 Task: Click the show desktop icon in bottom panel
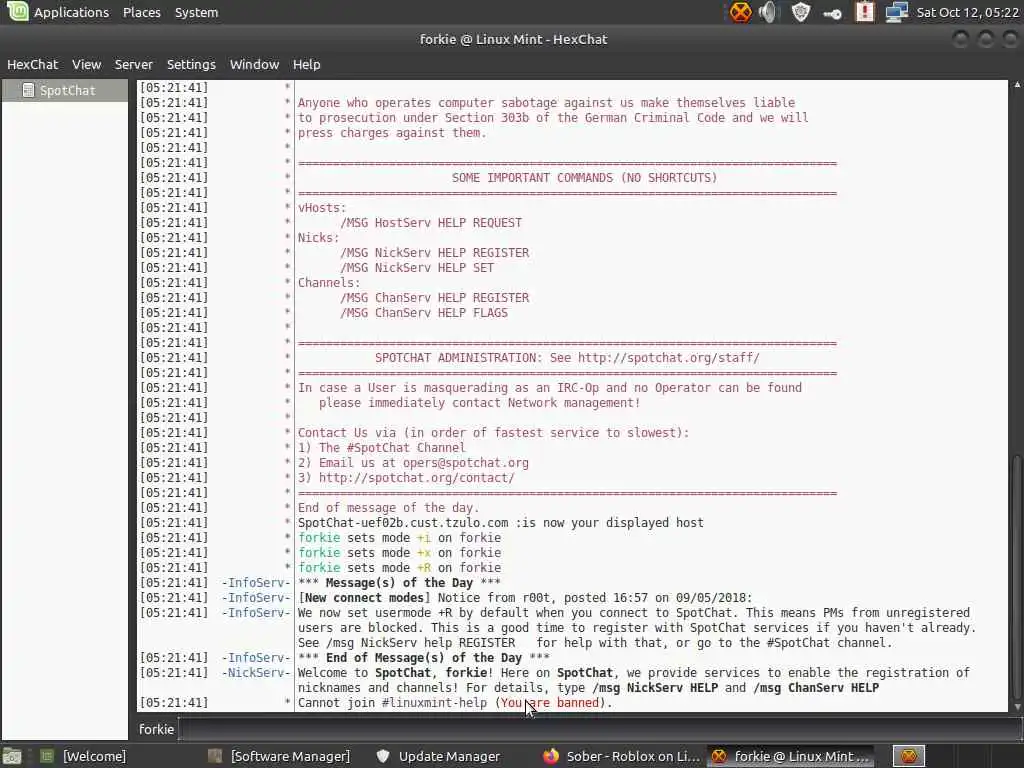pyautogui.click(x=12, y=756)
